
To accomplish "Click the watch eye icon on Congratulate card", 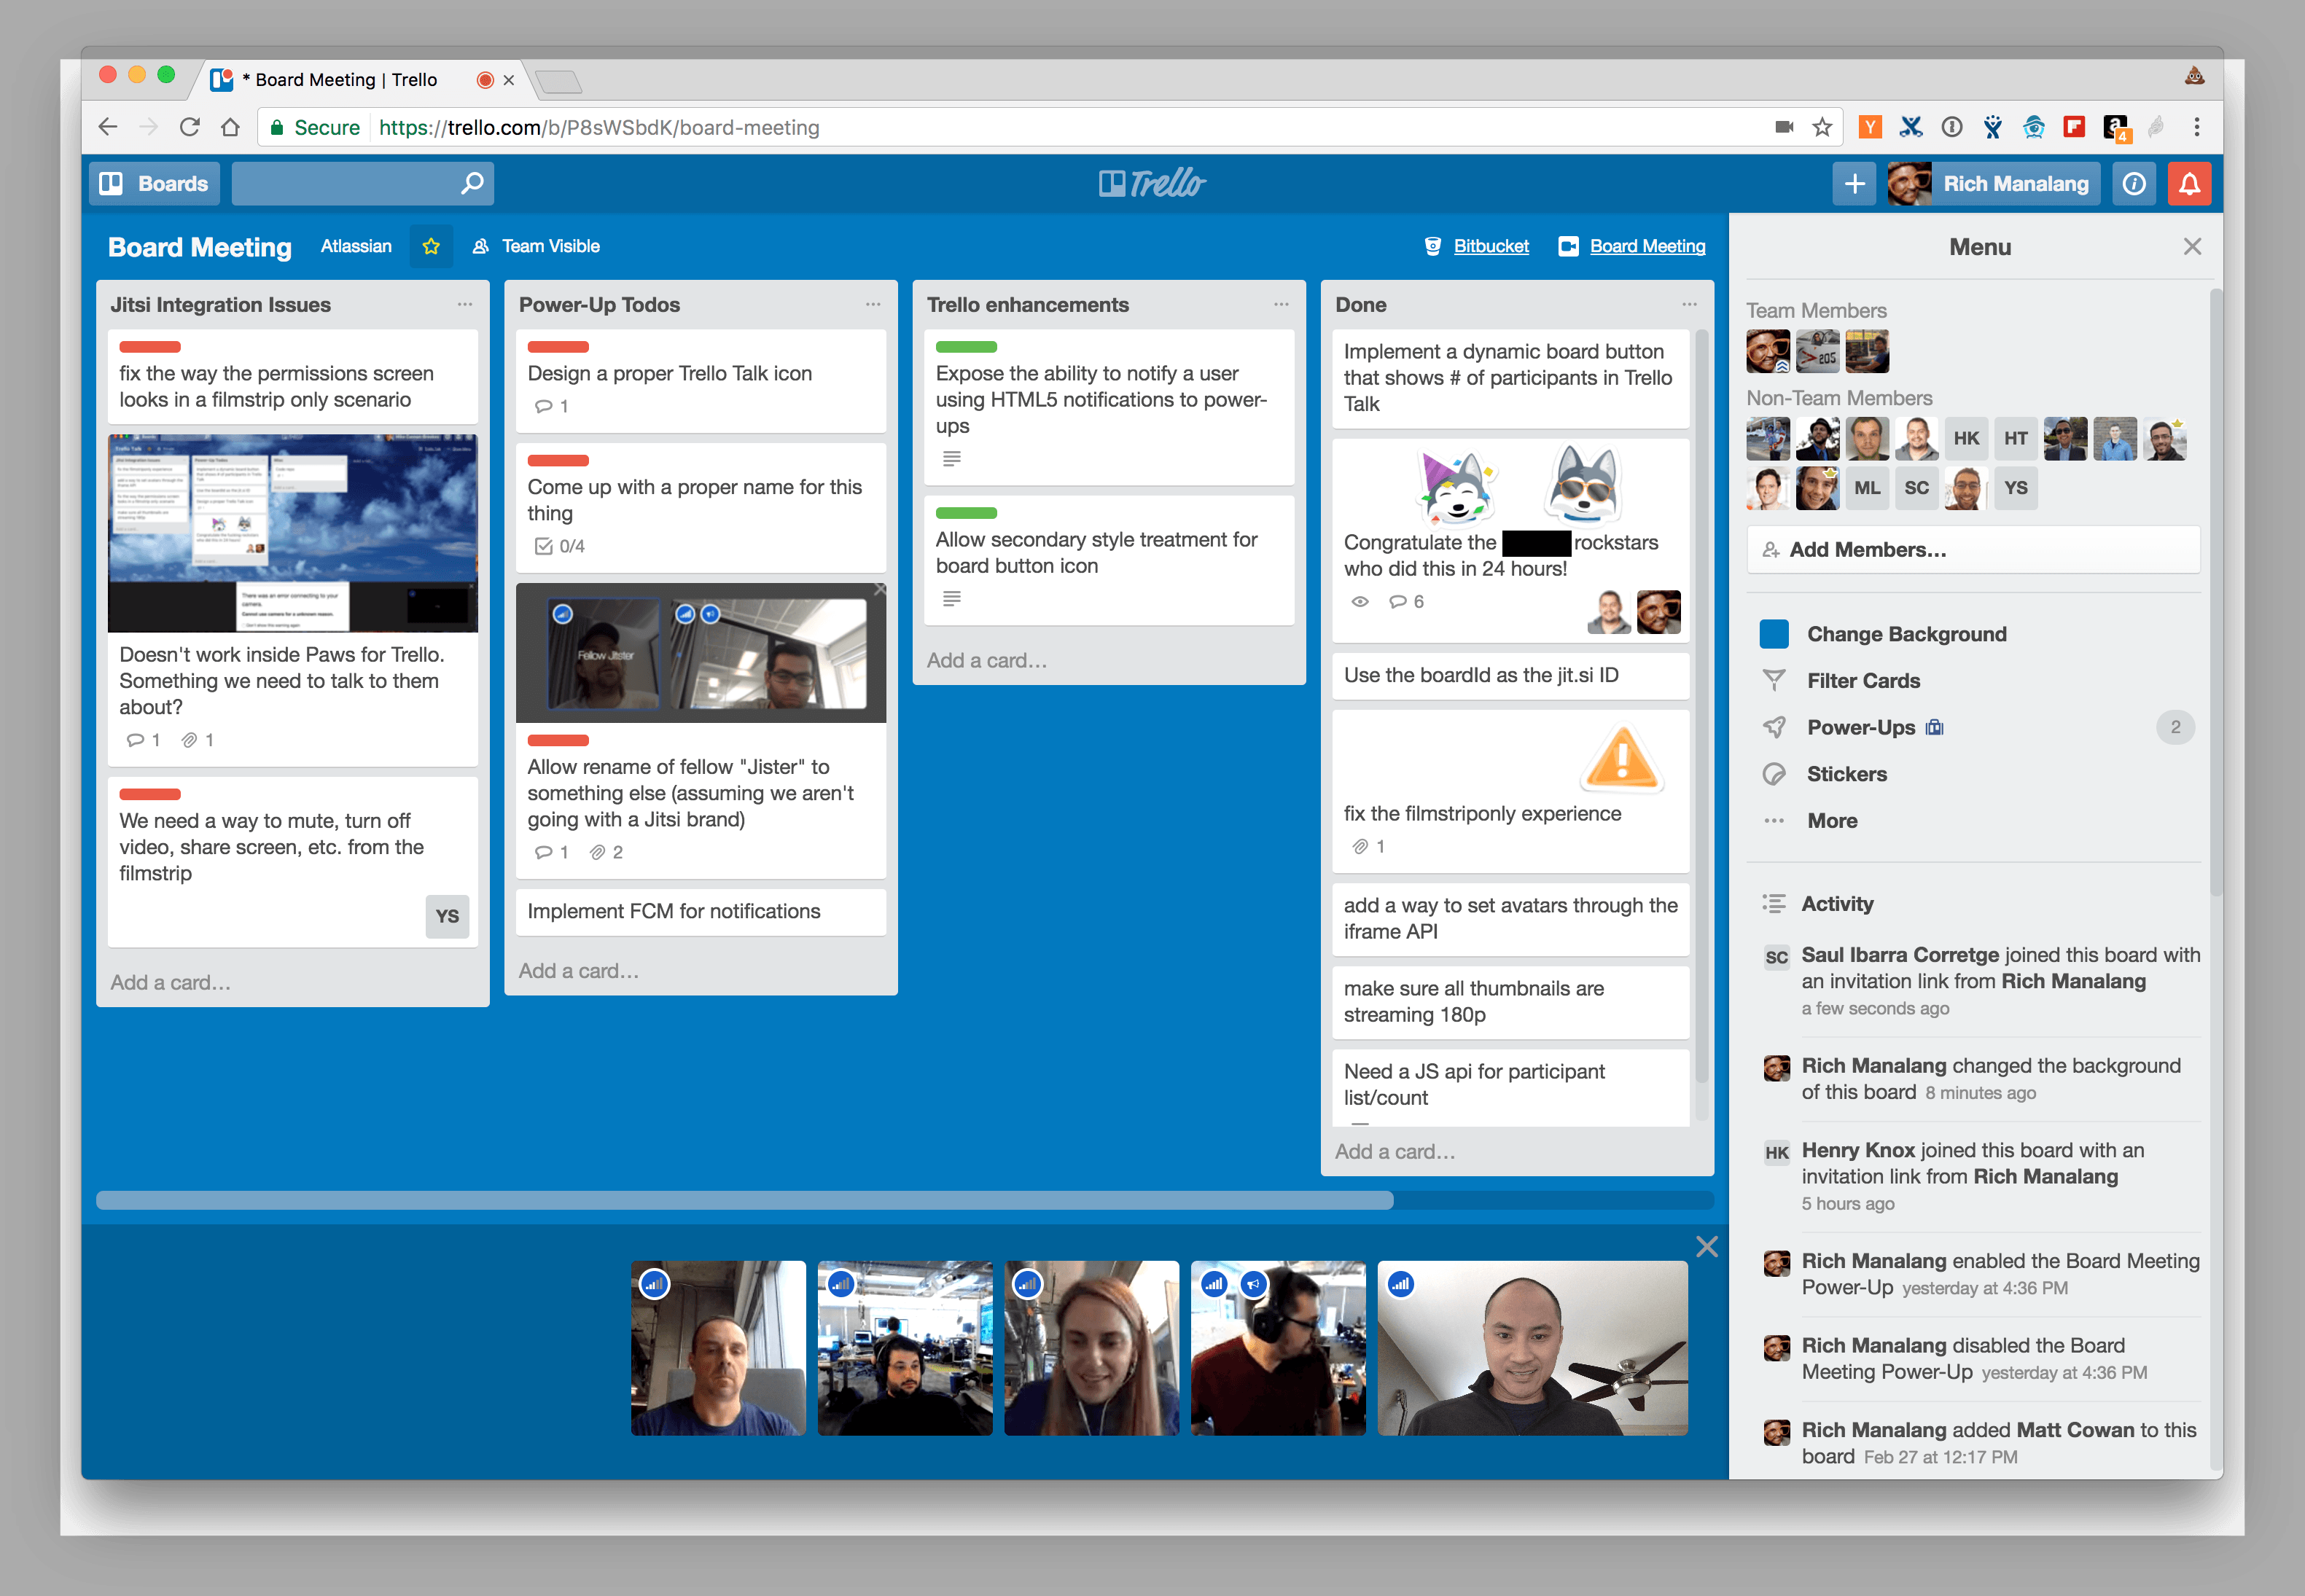I will click(x=1360, y=602).
